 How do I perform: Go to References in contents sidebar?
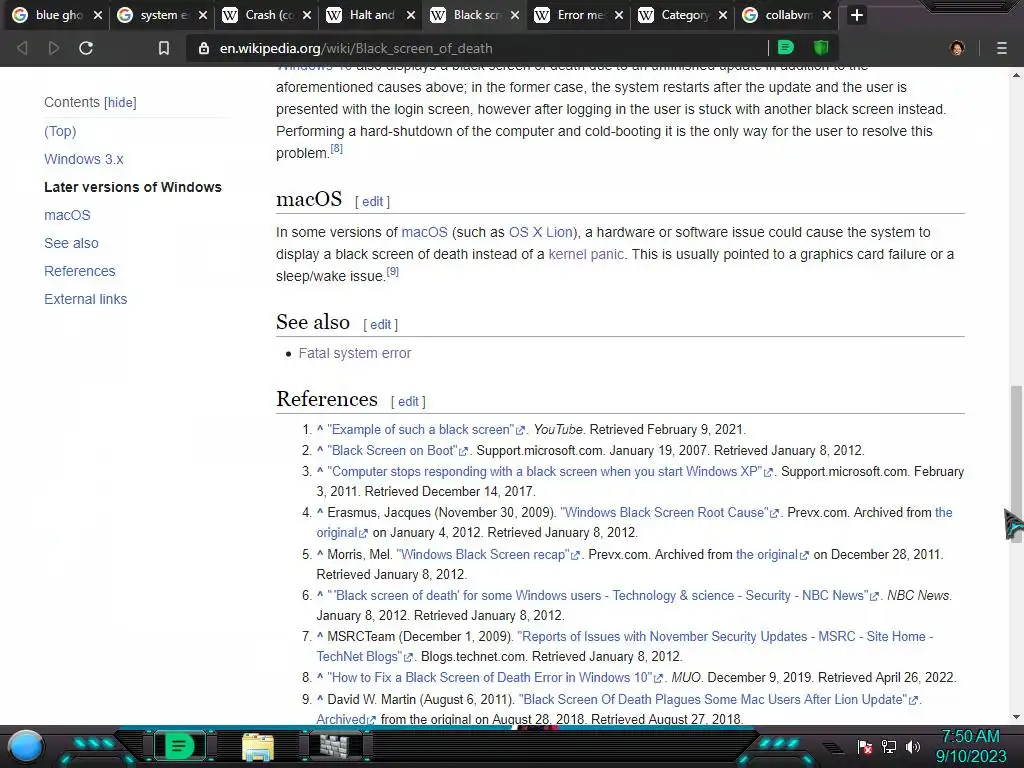tap(80, 272)
